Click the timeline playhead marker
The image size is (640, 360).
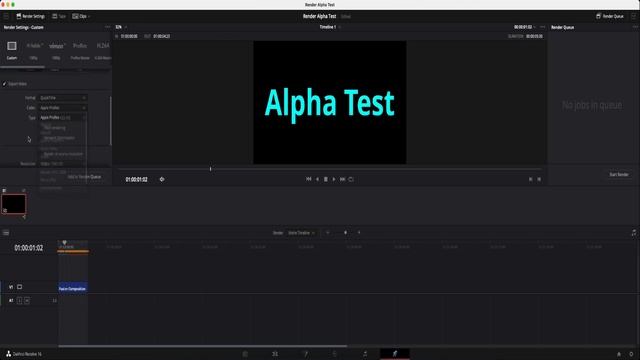(64, 242)
